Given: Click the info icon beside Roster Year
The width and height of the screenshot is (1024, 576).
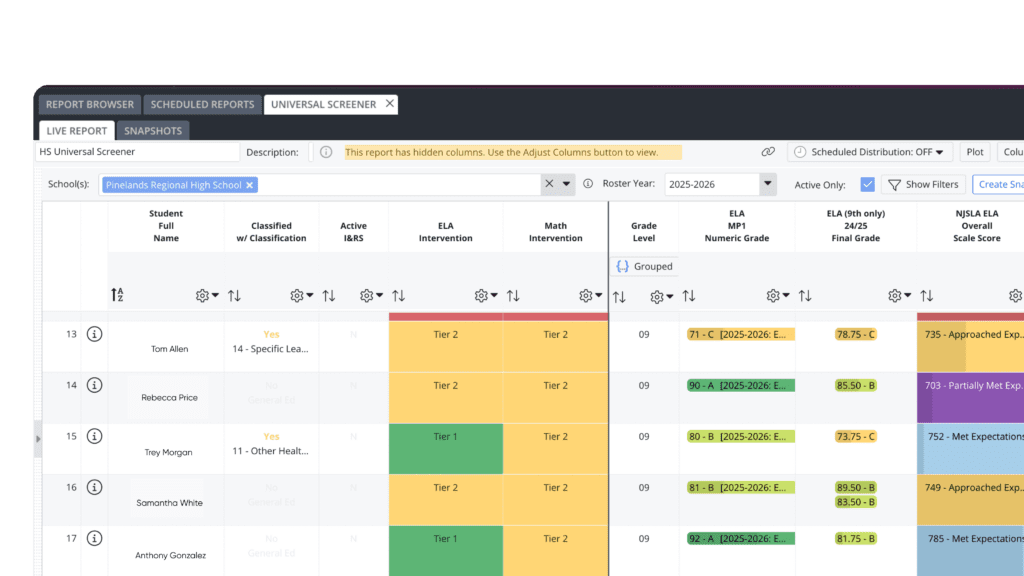Looking at the screenshot, I should tap(588, 184).
